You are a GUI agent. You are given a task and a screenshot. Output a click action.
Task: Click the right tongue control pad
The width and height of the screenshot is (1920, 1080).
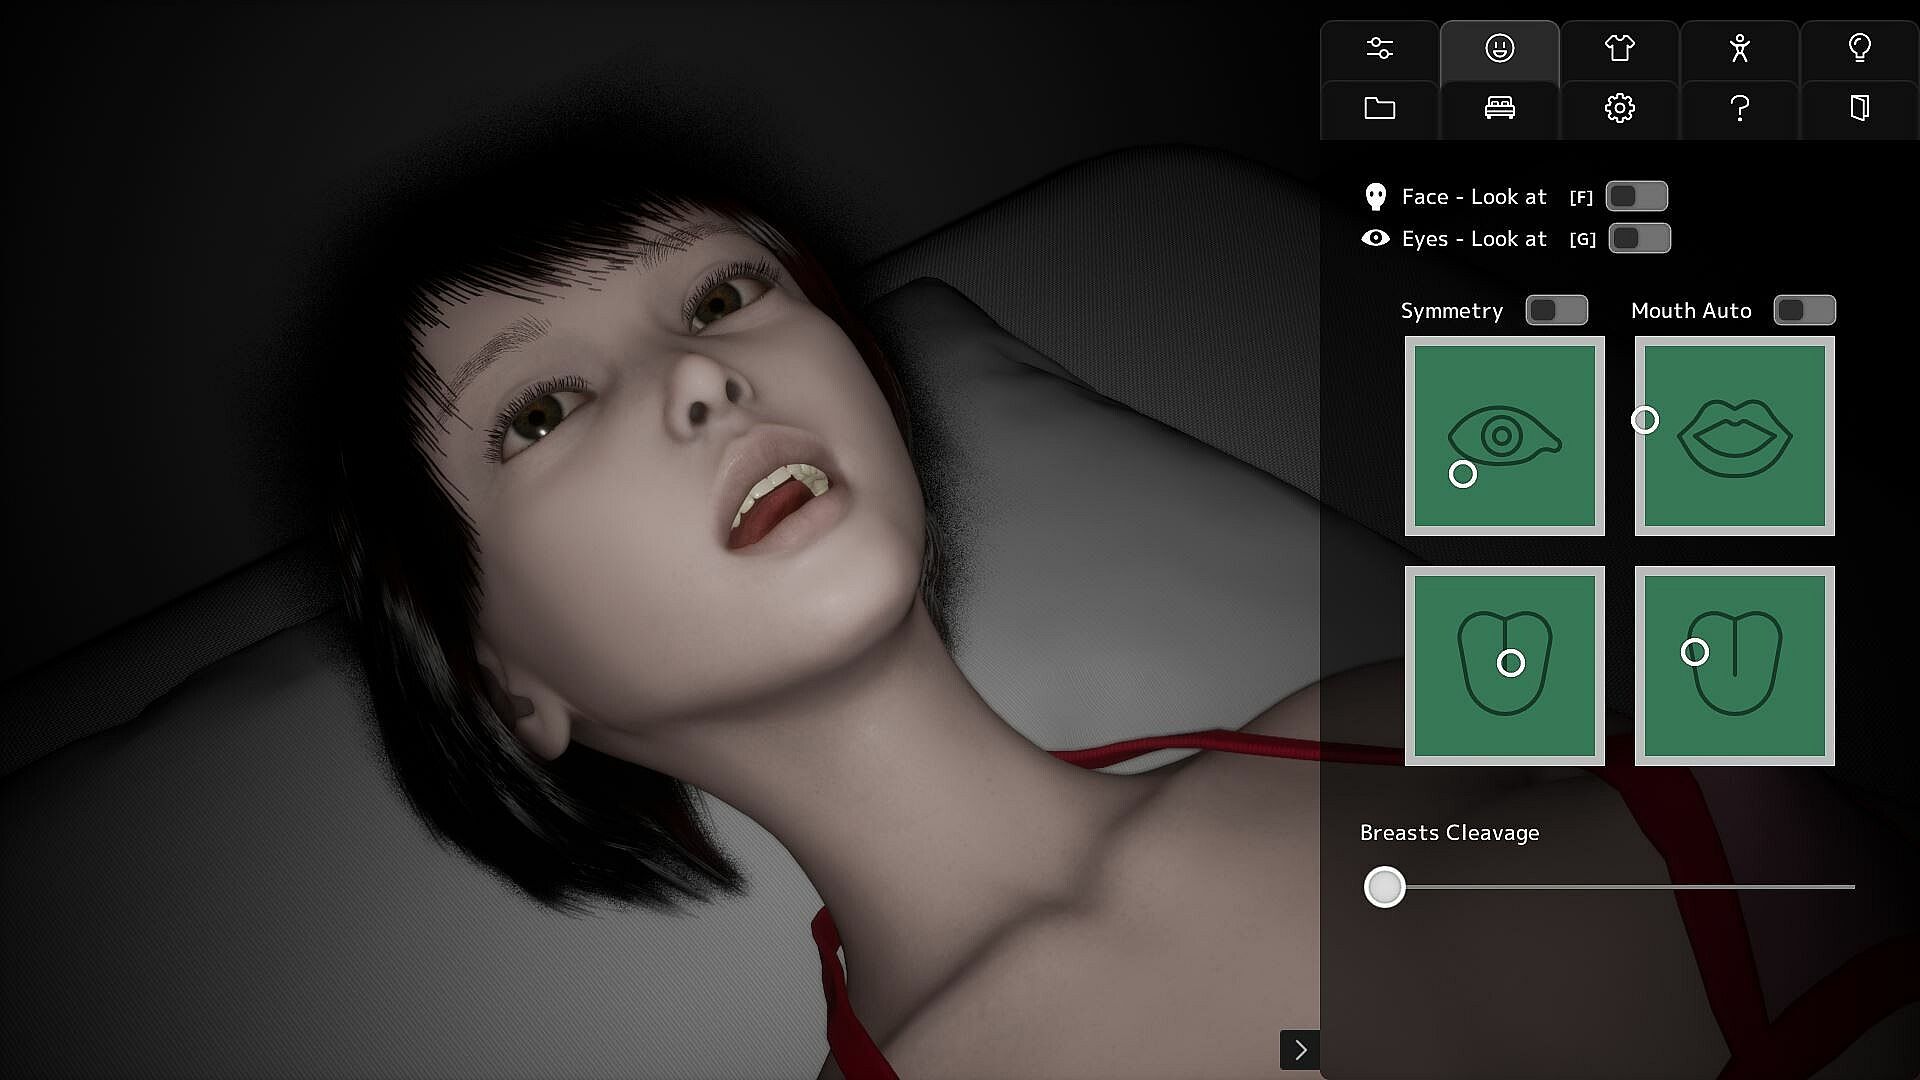[x=1734, y=666]
